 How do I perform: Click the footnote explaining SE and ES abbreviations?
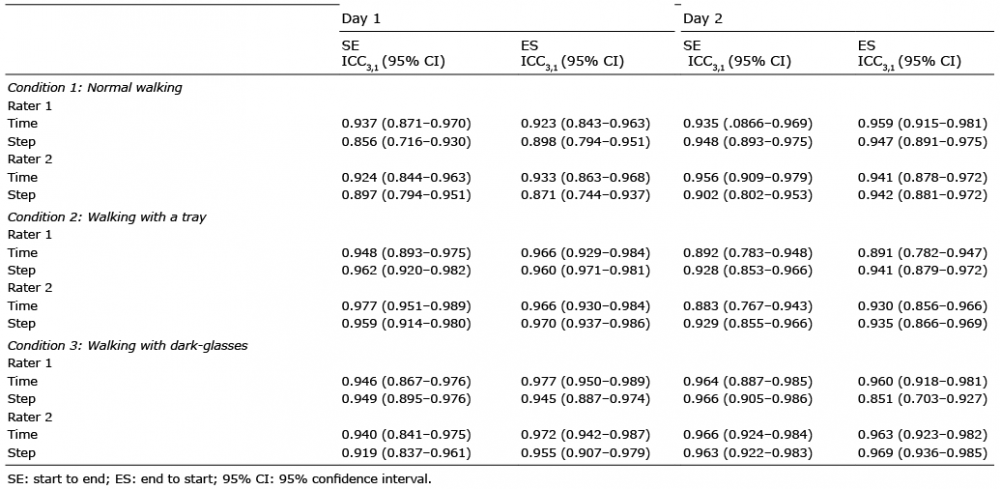[220, 479]
